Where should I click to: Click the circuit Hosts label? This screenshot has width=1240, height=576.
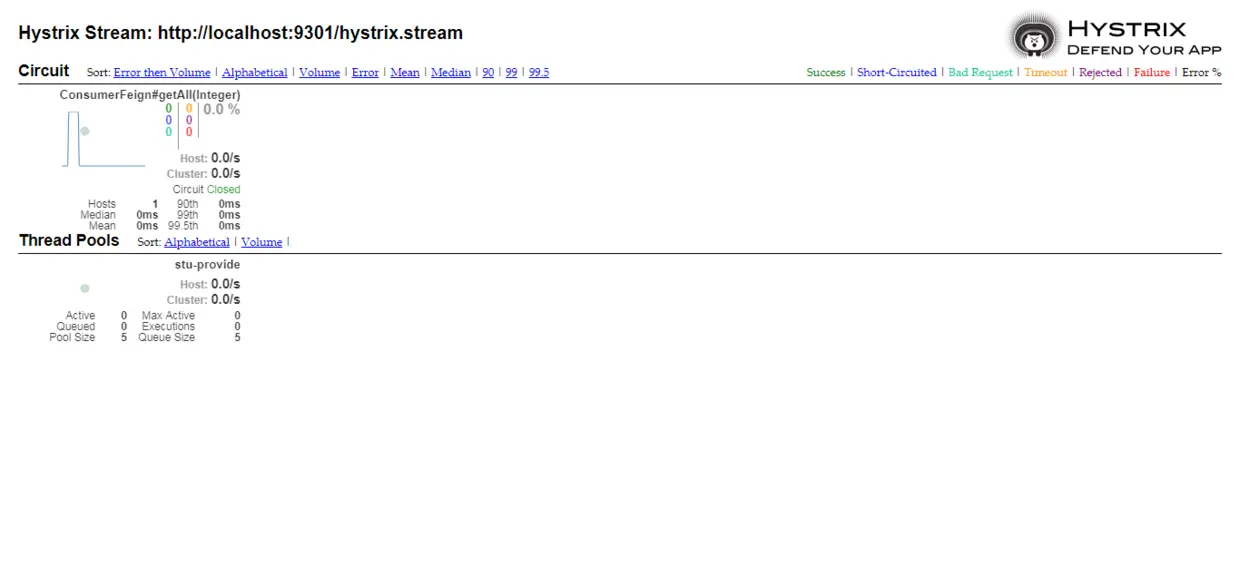click(102, 204)
